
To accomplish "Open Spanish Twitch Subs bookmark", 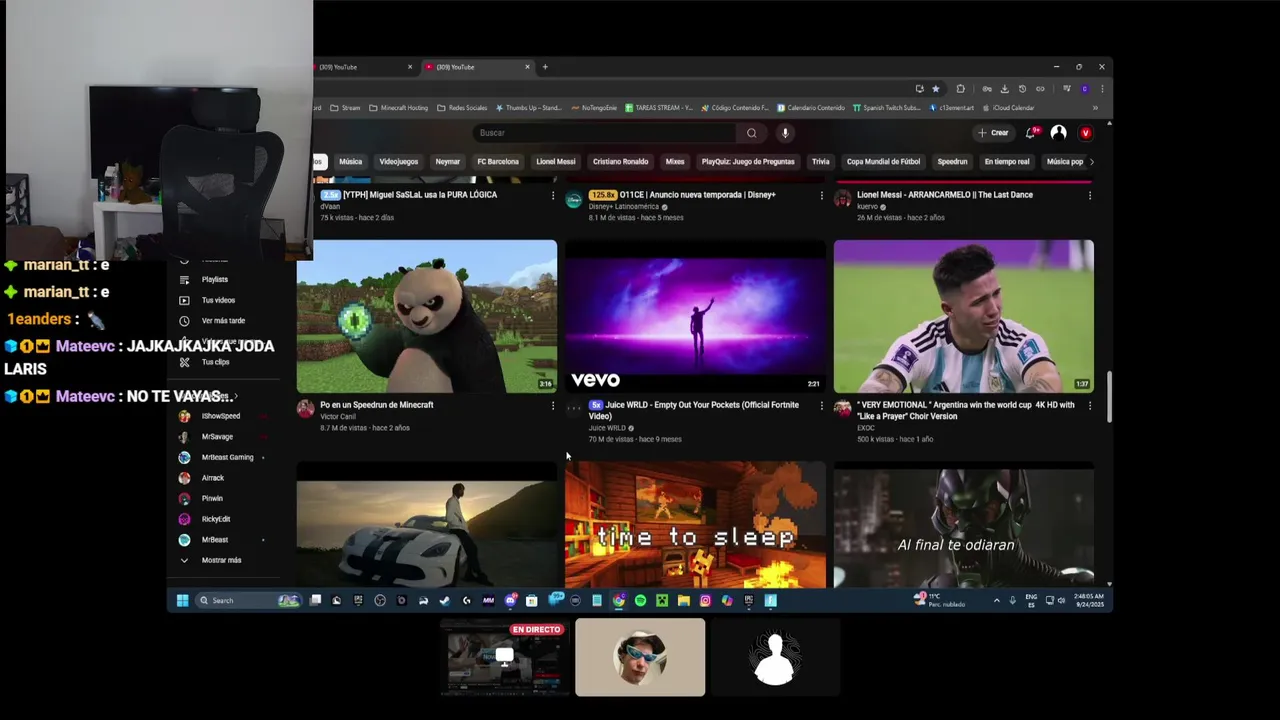I will (886, 108).
